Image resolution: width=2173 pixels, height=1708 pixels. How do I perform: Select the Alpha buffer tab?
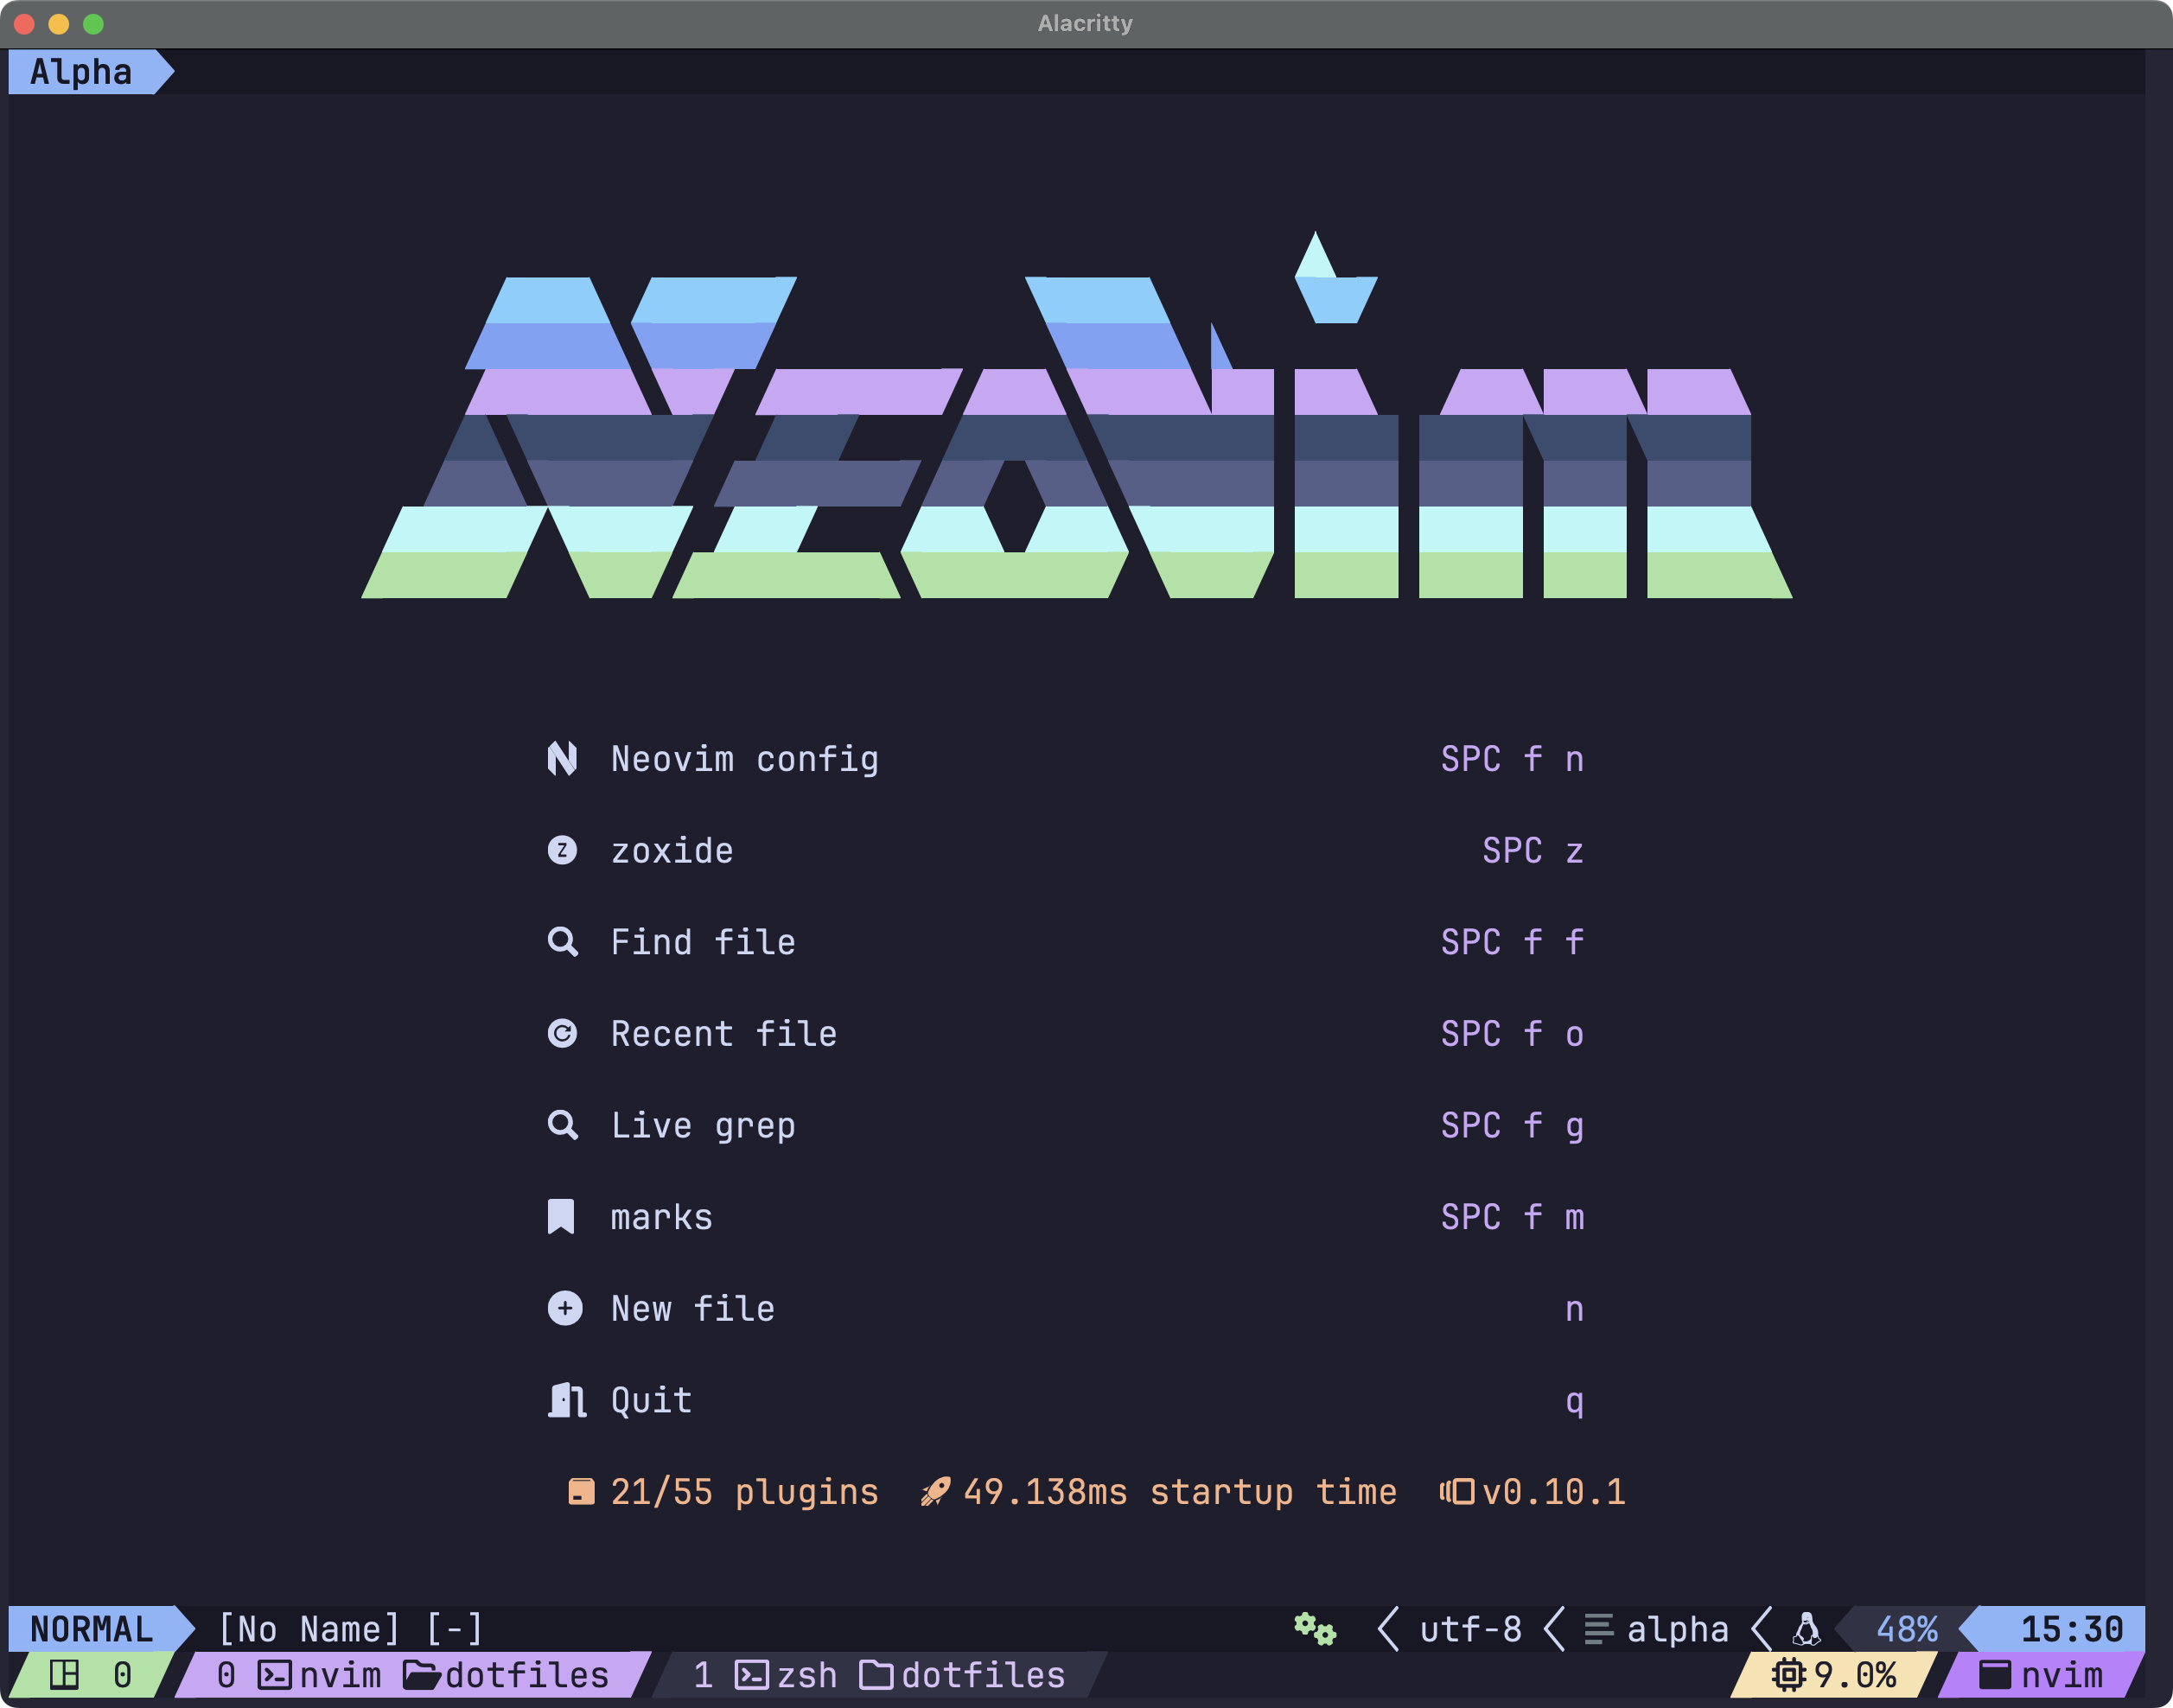click(82, 72)
